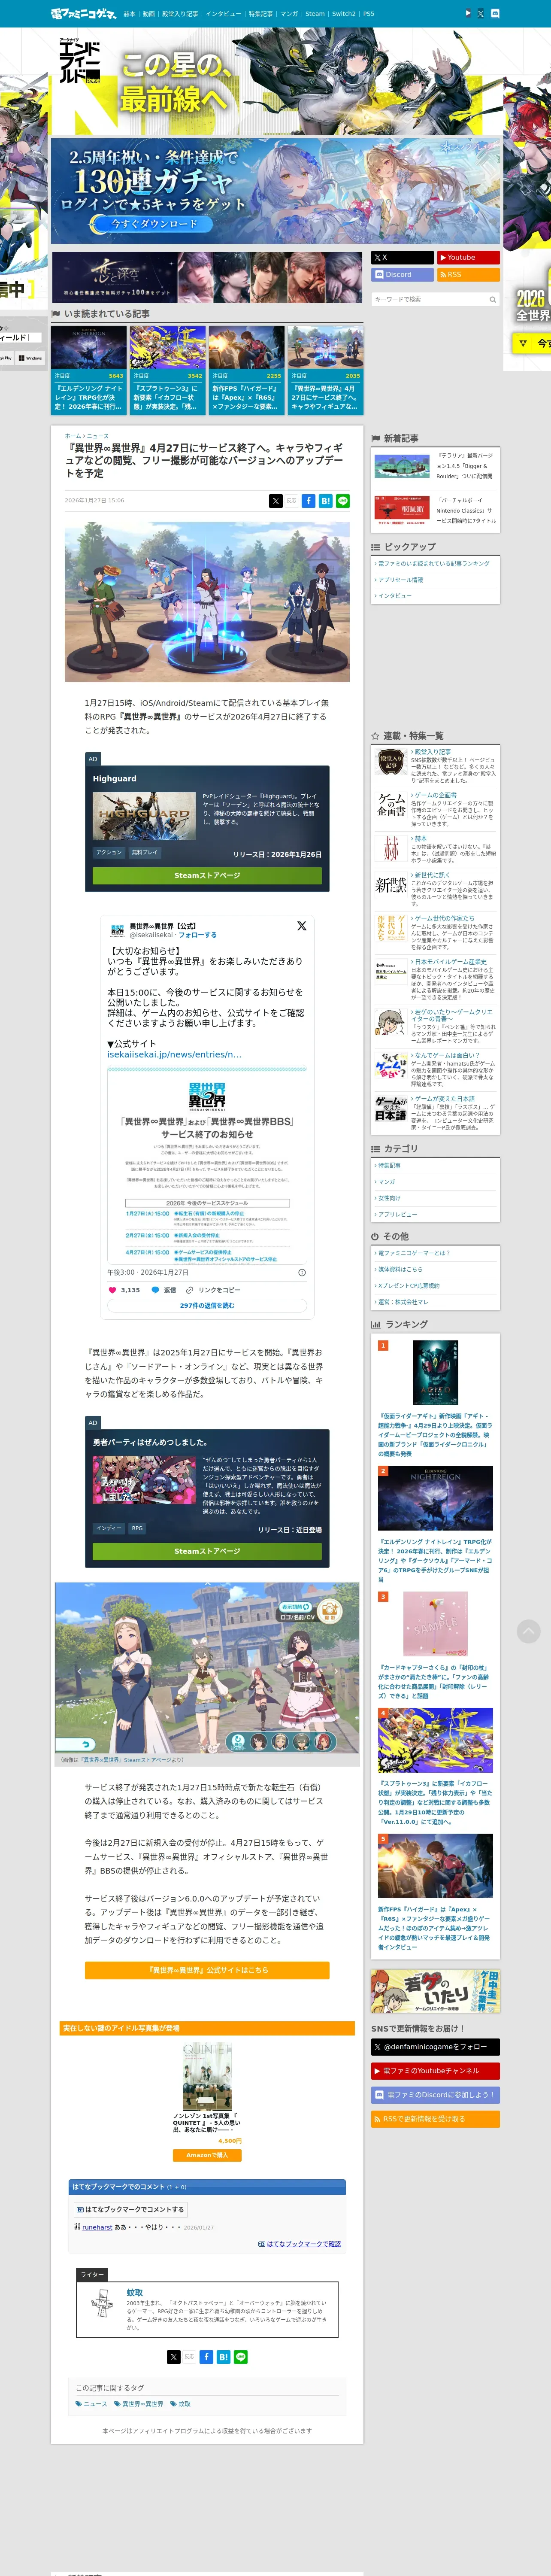Click the X follow button in sidebar
The width and height of the screenshot is (551, 2576).
click(402, 257)
